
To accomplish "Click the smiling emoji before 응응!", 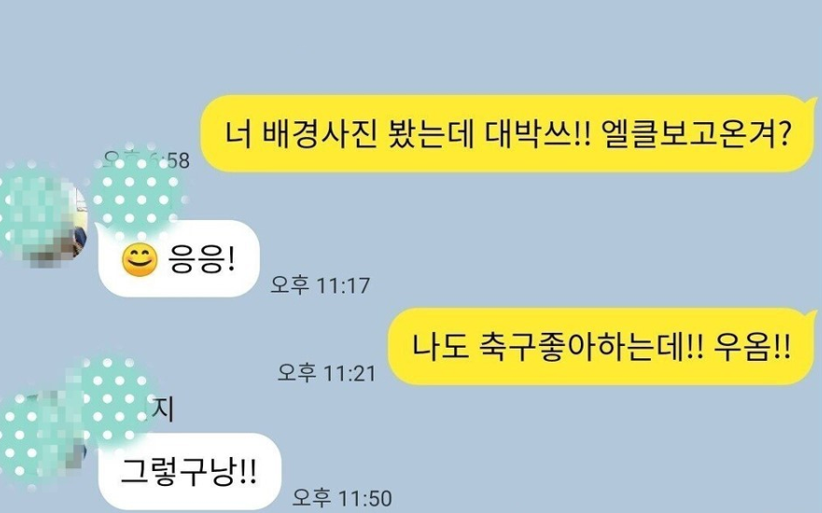I will 139,260.
